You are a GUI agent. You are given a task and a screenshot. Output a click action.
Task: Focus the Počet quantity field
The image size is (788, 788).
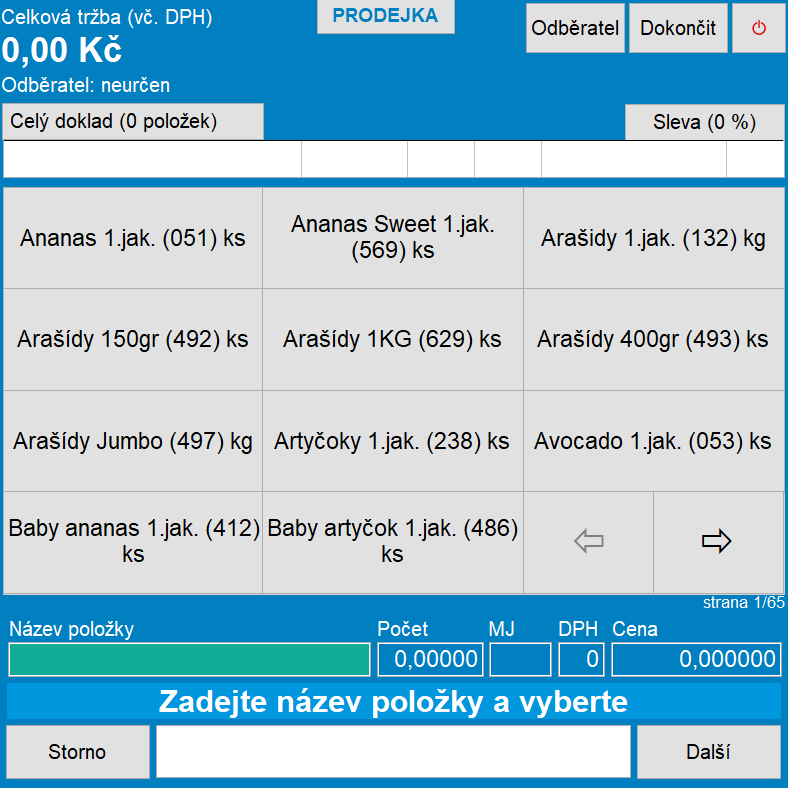[430, 659]
